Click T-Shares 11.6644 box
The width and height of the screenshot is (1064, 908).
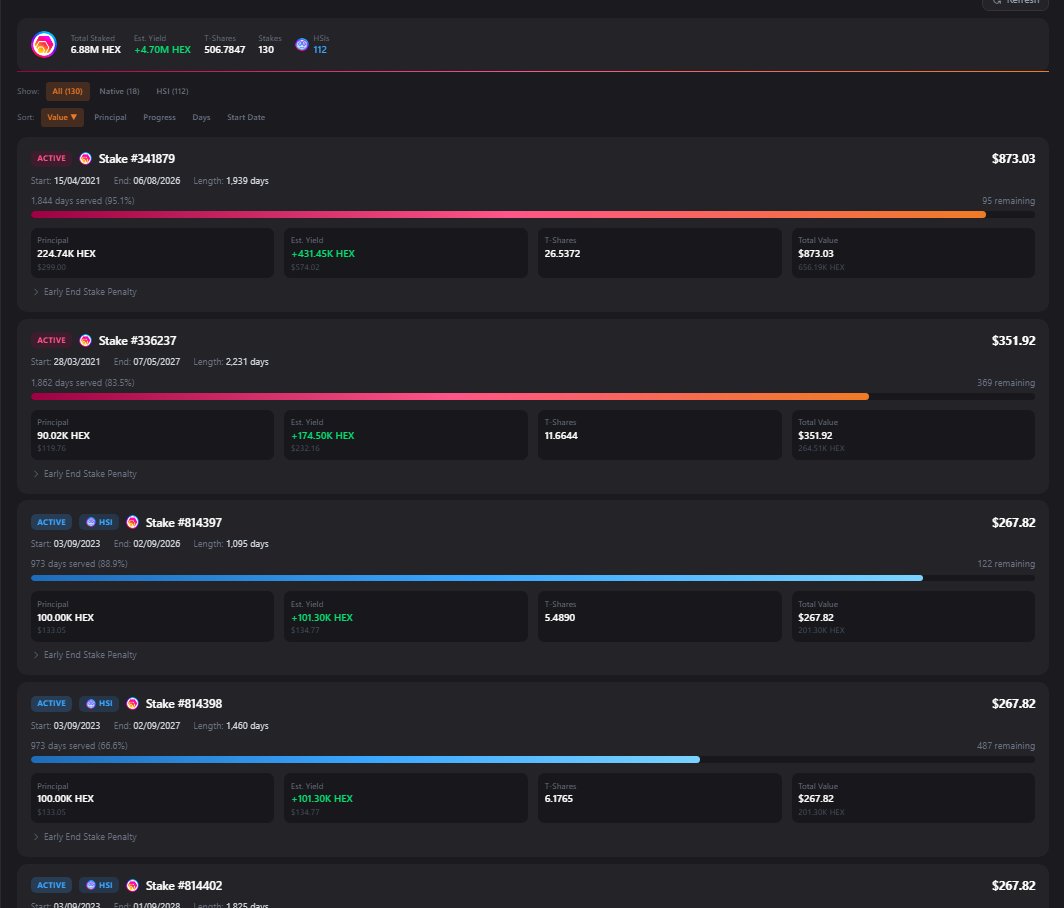[x=660, y=435]
